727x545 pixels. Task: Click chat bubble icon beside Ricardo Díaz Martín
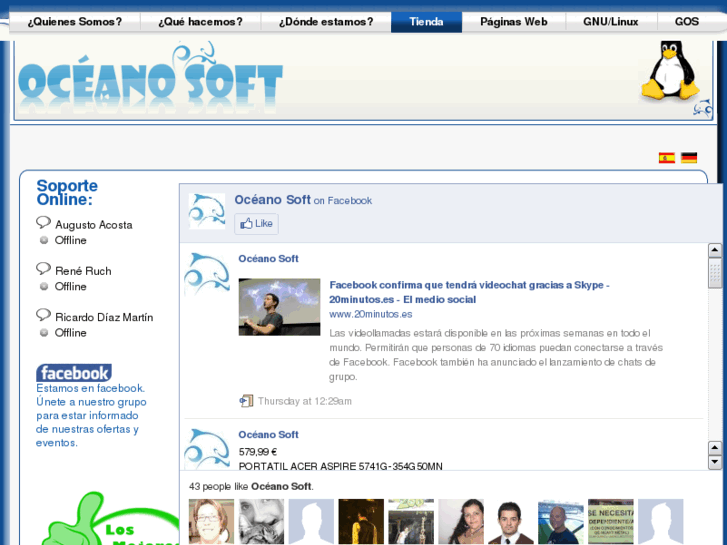click(43, 315)
